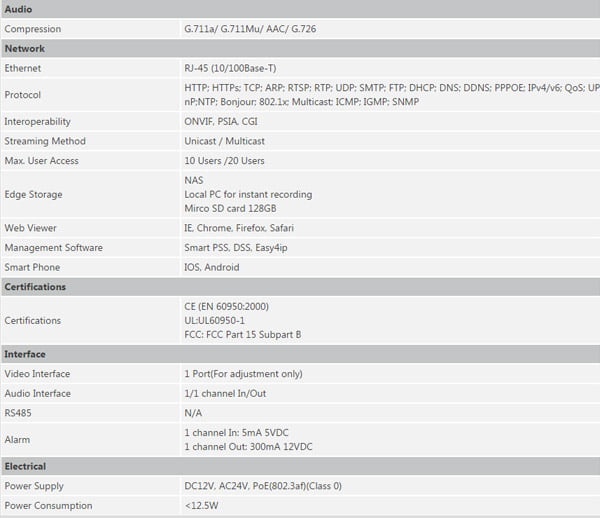Select the Compression row label
The width and height of the screenshot is (600, 518).
[x=32, y=29]
